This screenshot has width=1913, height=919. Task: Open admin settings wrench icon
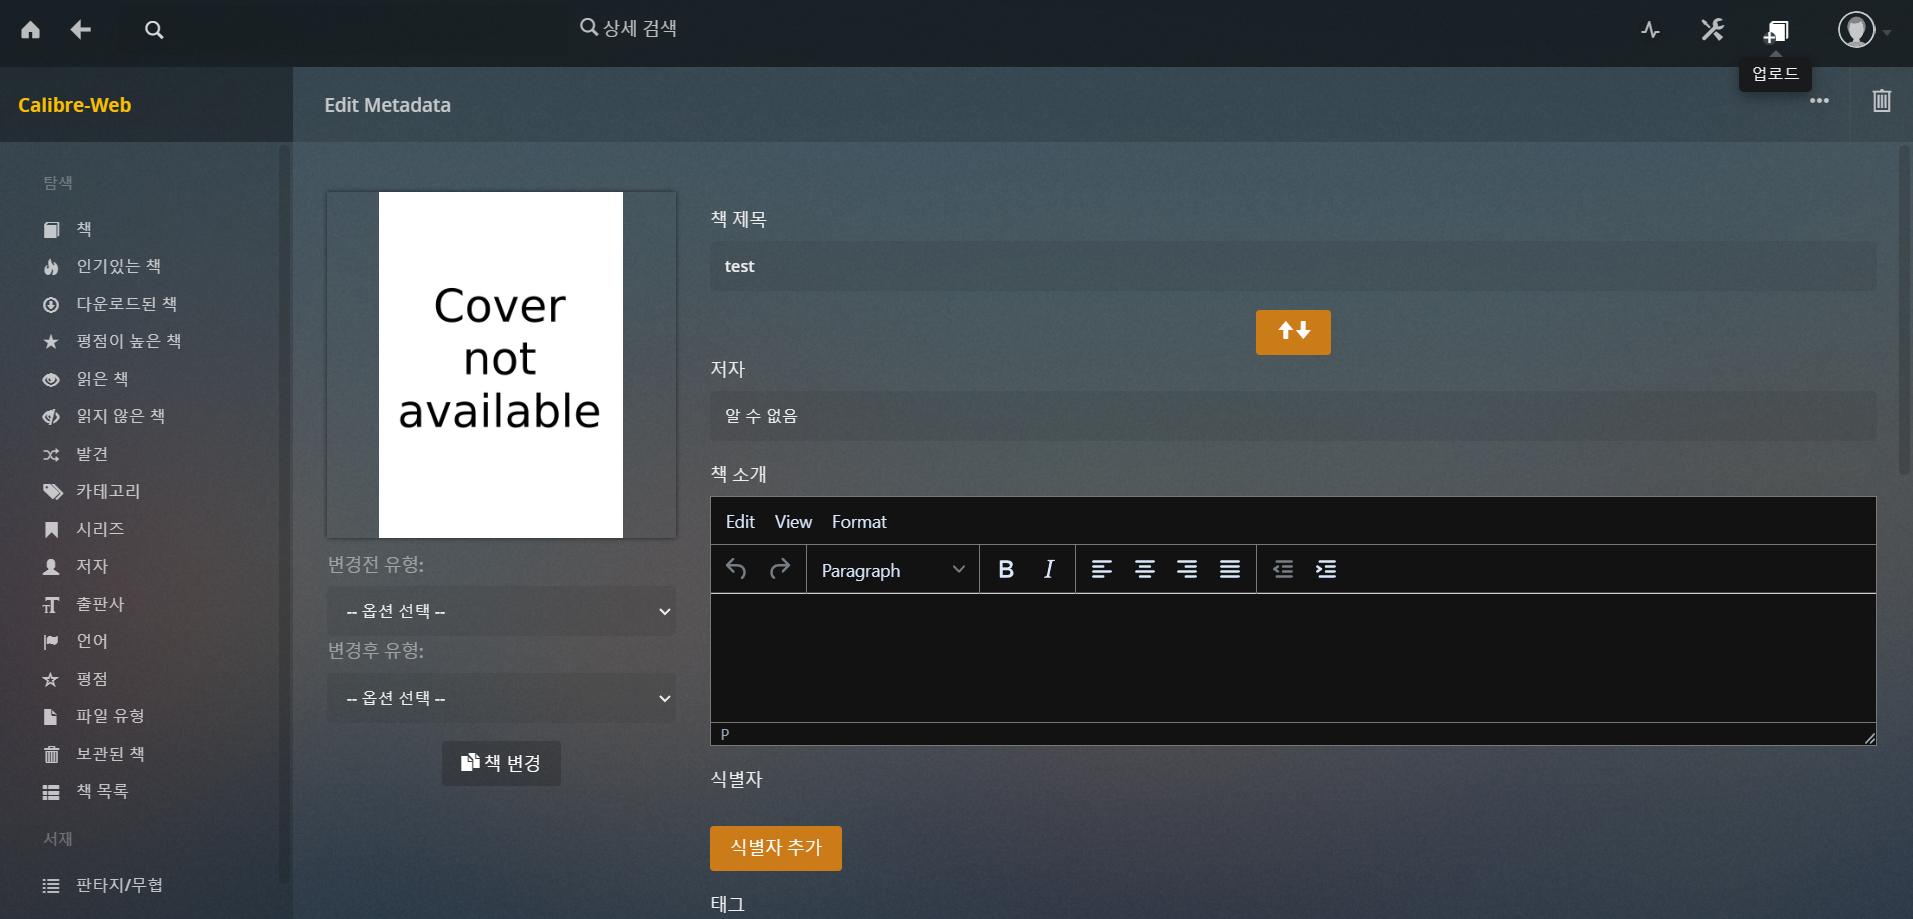[1712, 30]
